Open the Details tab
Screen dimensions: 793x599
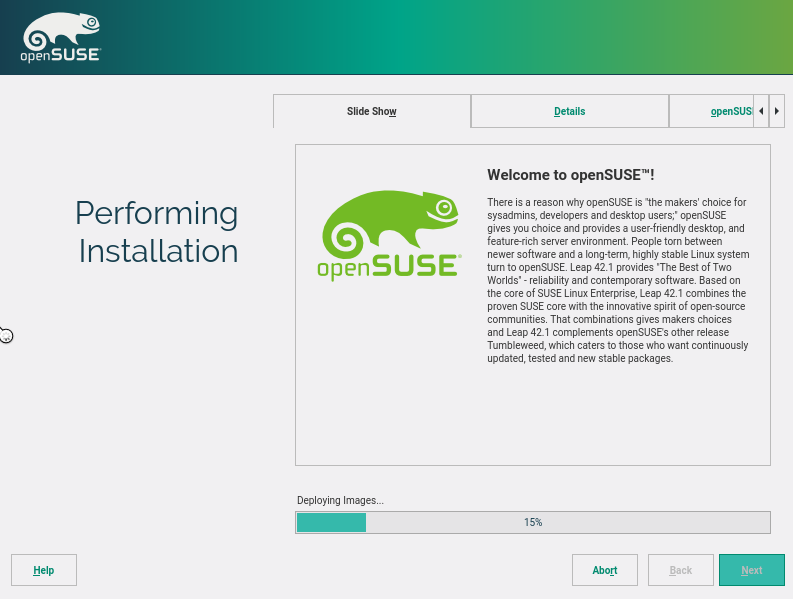pyautogui.click(x=569, y=111)
